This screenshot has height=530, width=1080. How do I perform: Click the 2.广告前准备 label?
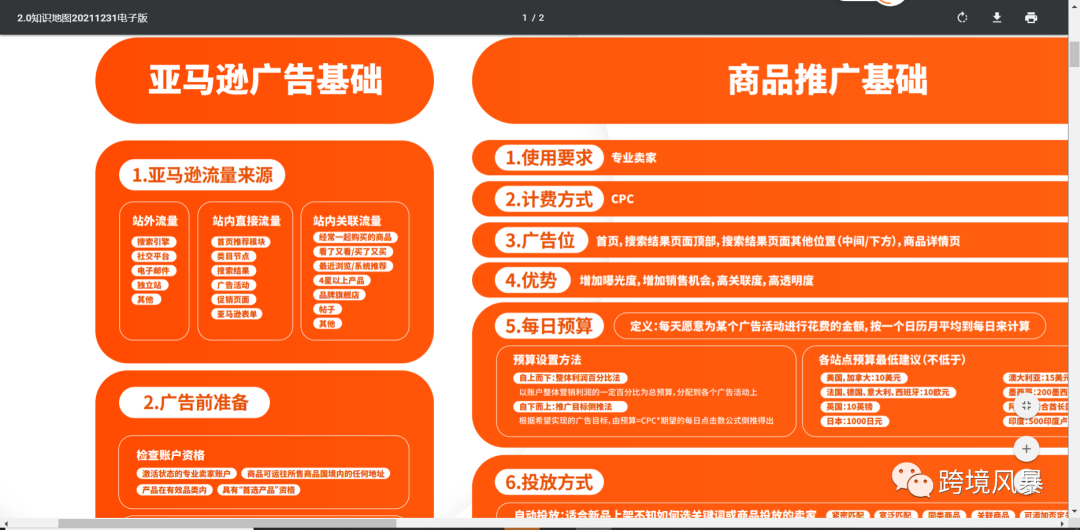point(195,403)
